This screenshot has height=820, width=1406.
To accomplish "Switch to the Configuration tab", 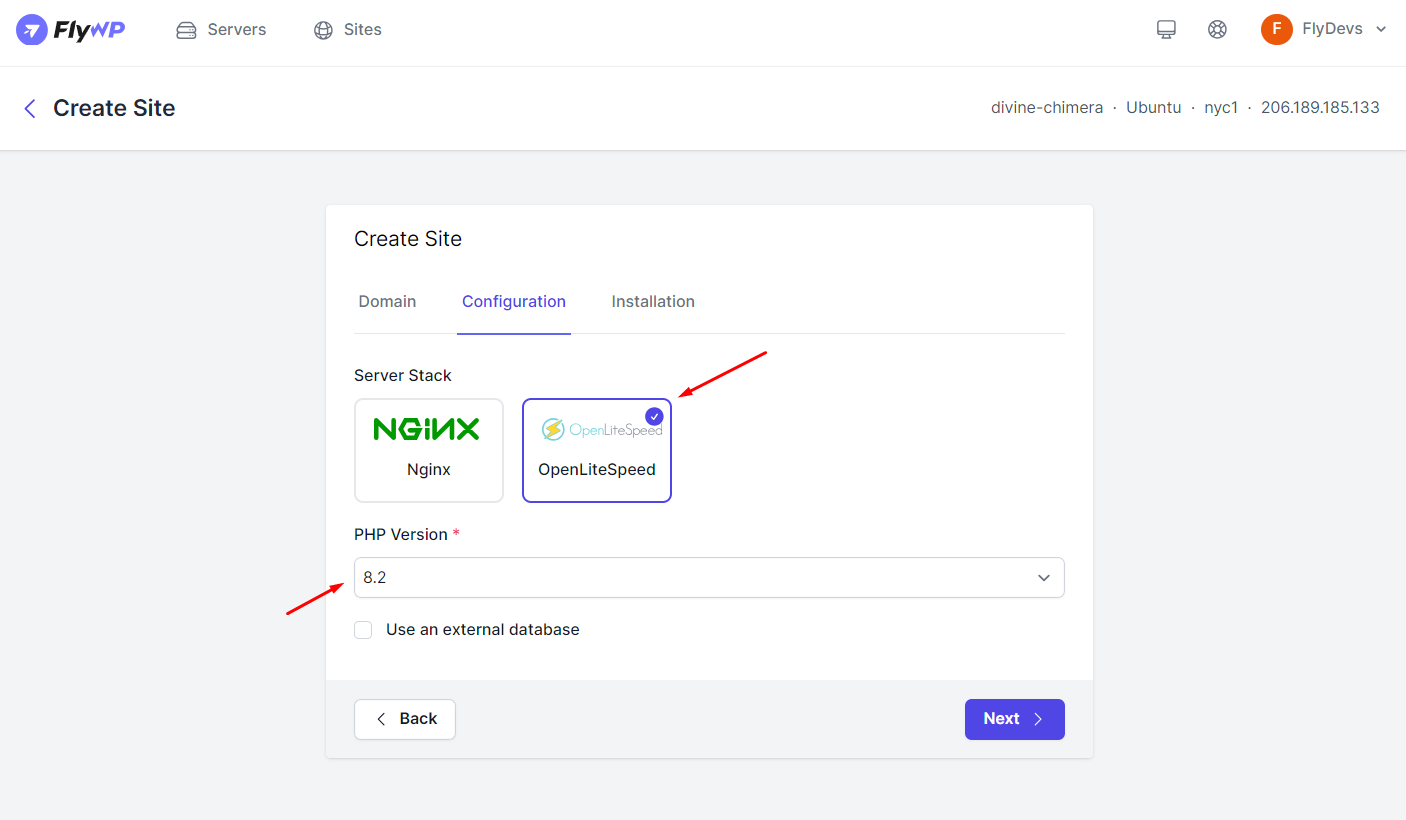I will [514, 301].
